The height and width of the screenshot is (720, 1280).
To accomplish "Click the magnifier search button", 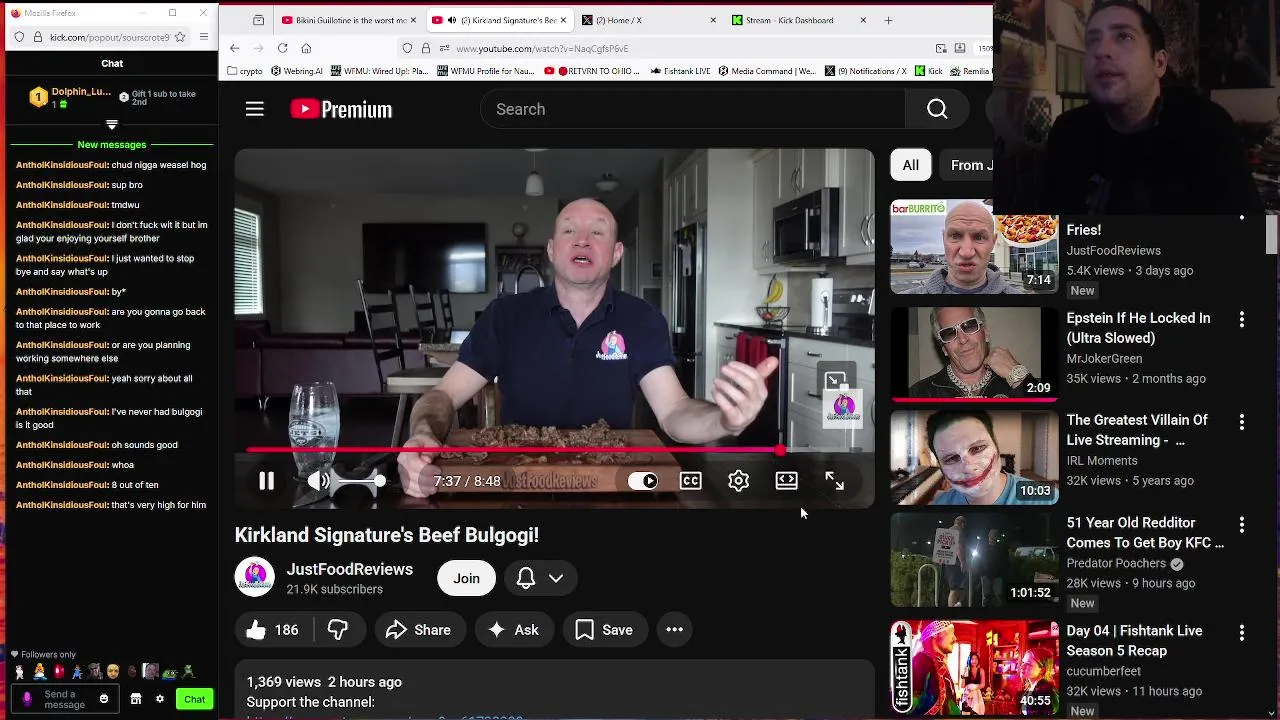I will [937, 109].
